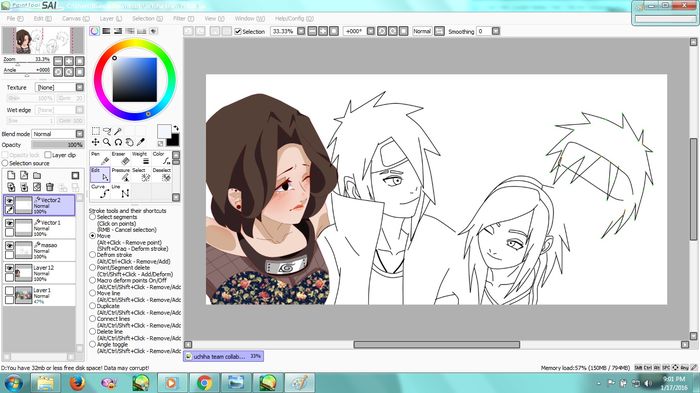
Task: Select the Pressure tool
Action: tap(121, 175)
